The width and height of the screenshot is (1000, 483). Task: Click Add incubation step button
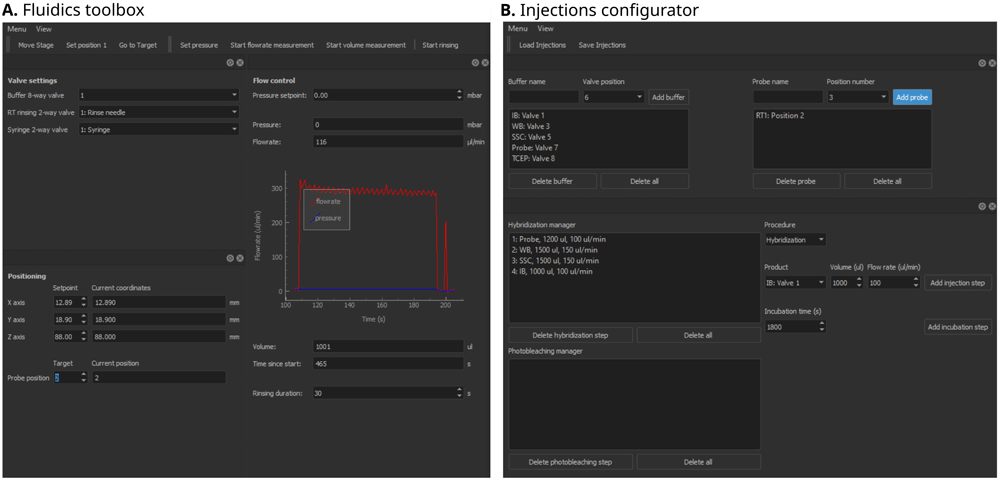957,327
